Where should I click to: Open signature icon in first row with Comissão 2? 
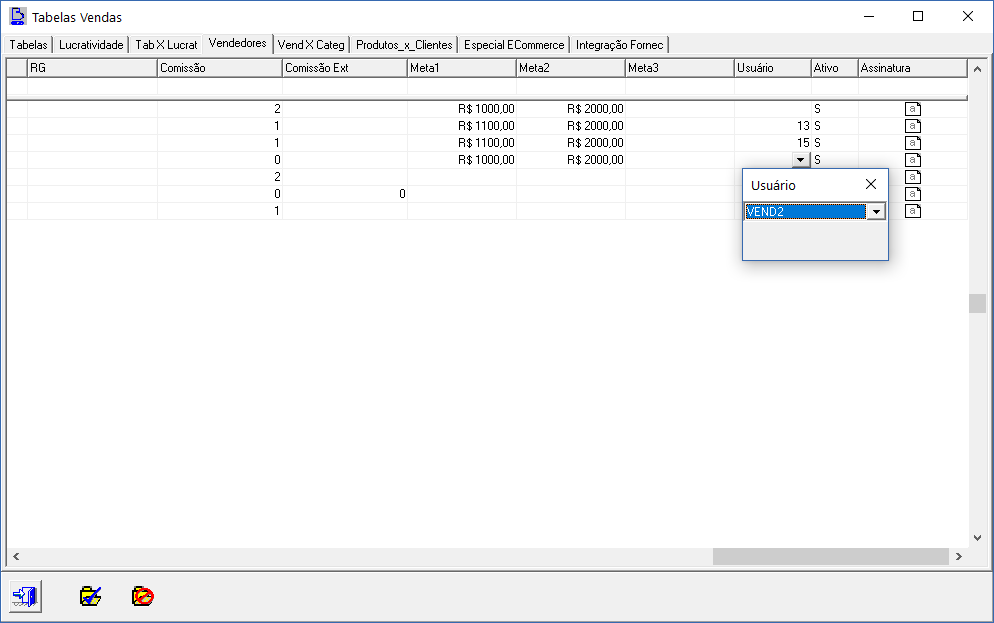coord(912,109)
